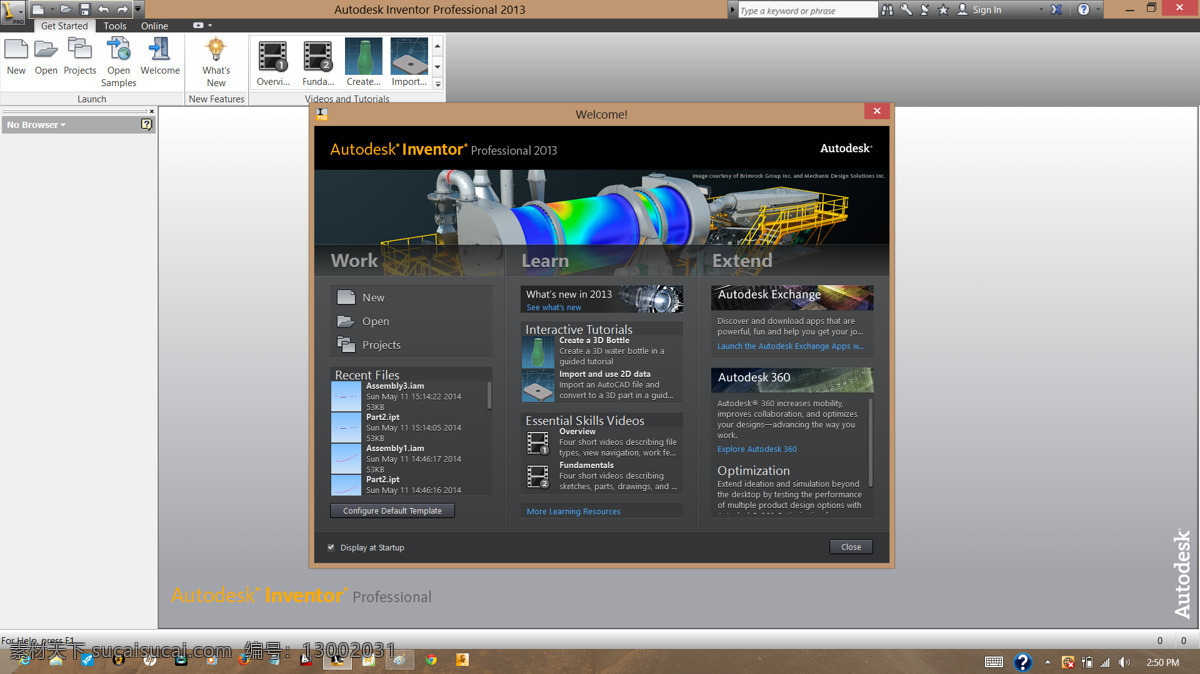The image size is (1200, 674).
Task: Click the Undo arrow in quick access toolbar
Action: 103,10
